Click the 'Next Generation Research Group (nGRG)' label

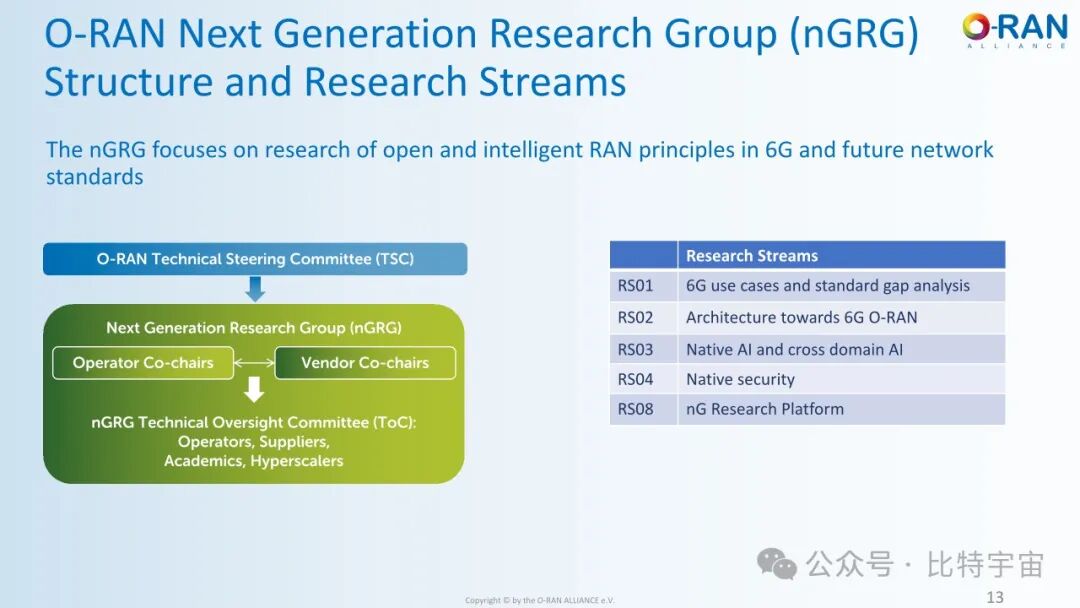(x=254, y=328)
